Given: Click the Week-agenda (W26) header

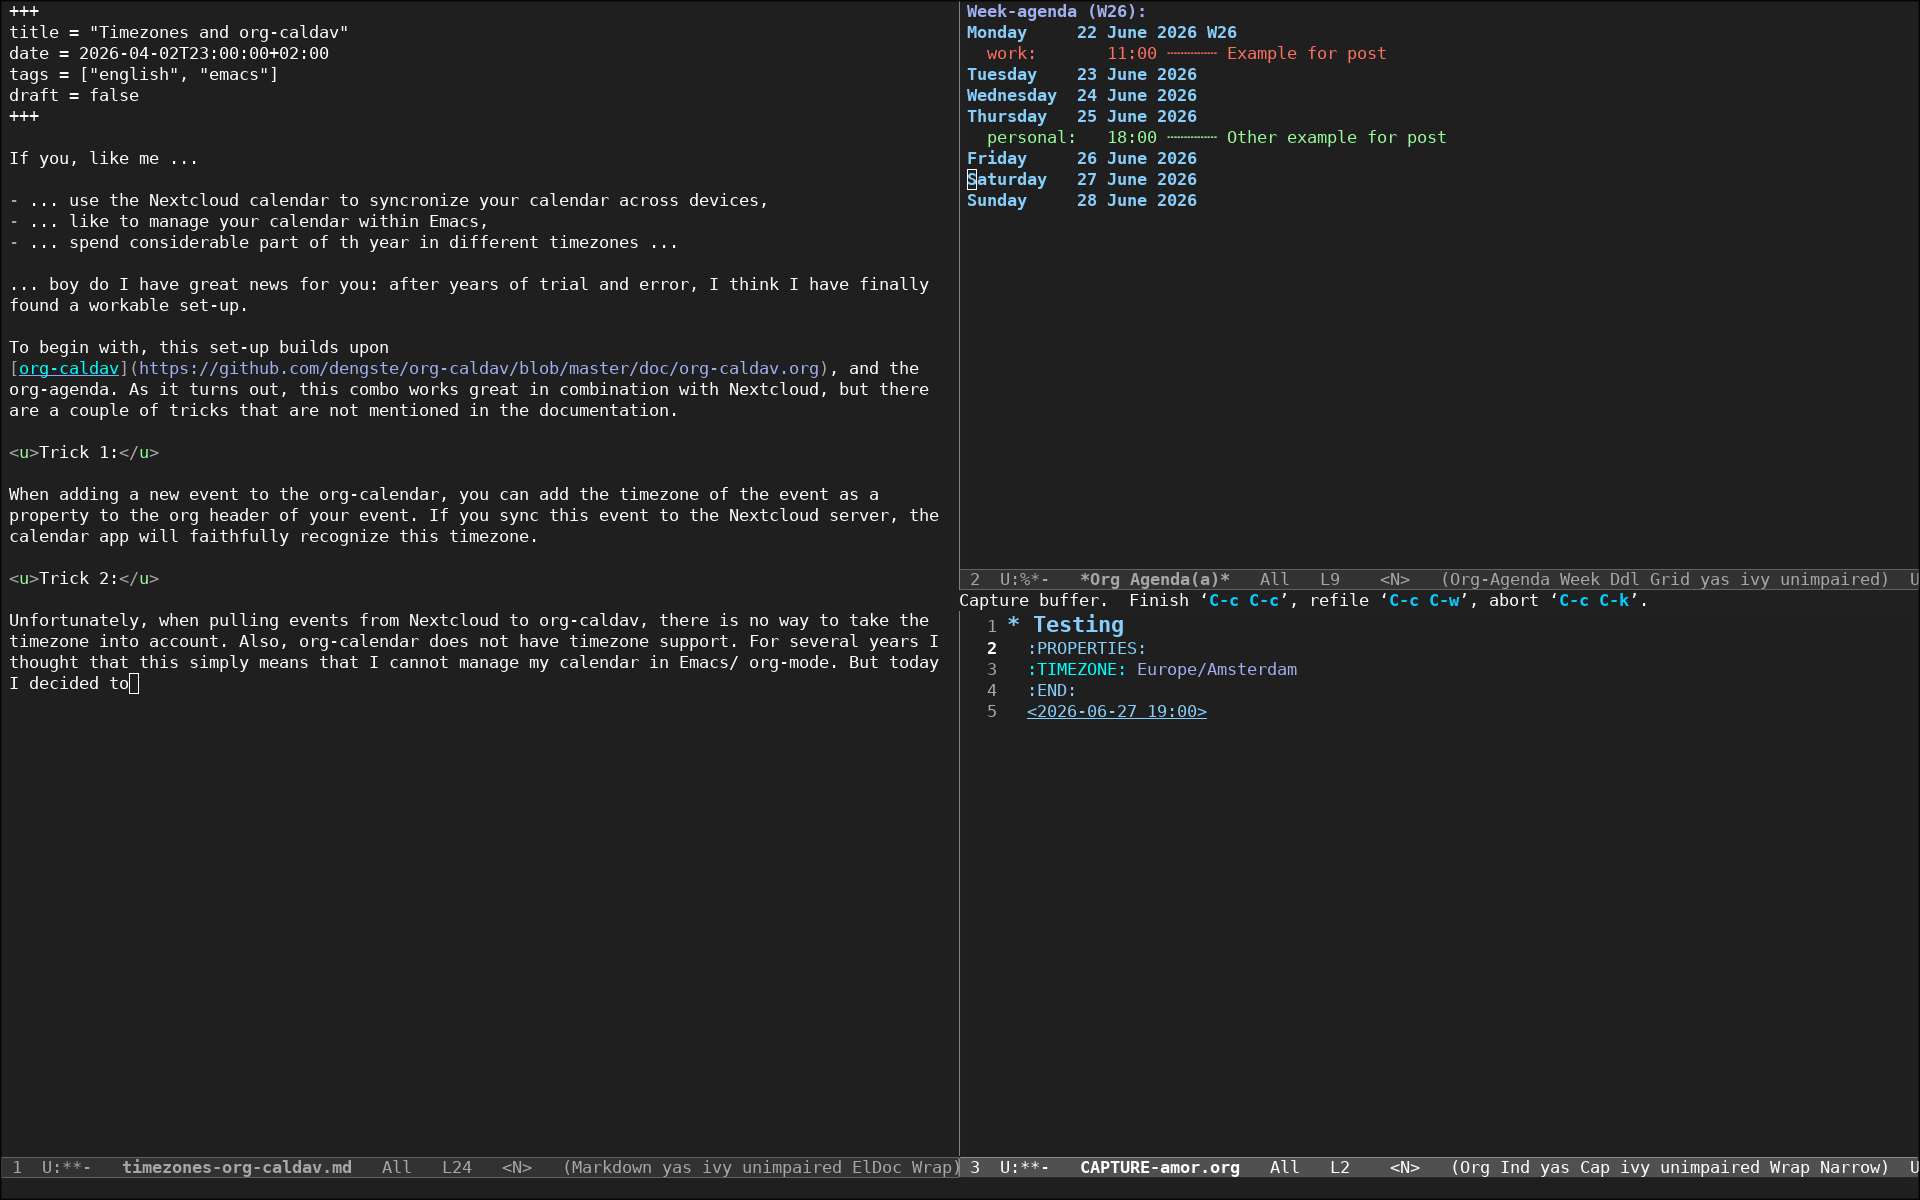Looking at the screenshot, I should [1056, 11].
